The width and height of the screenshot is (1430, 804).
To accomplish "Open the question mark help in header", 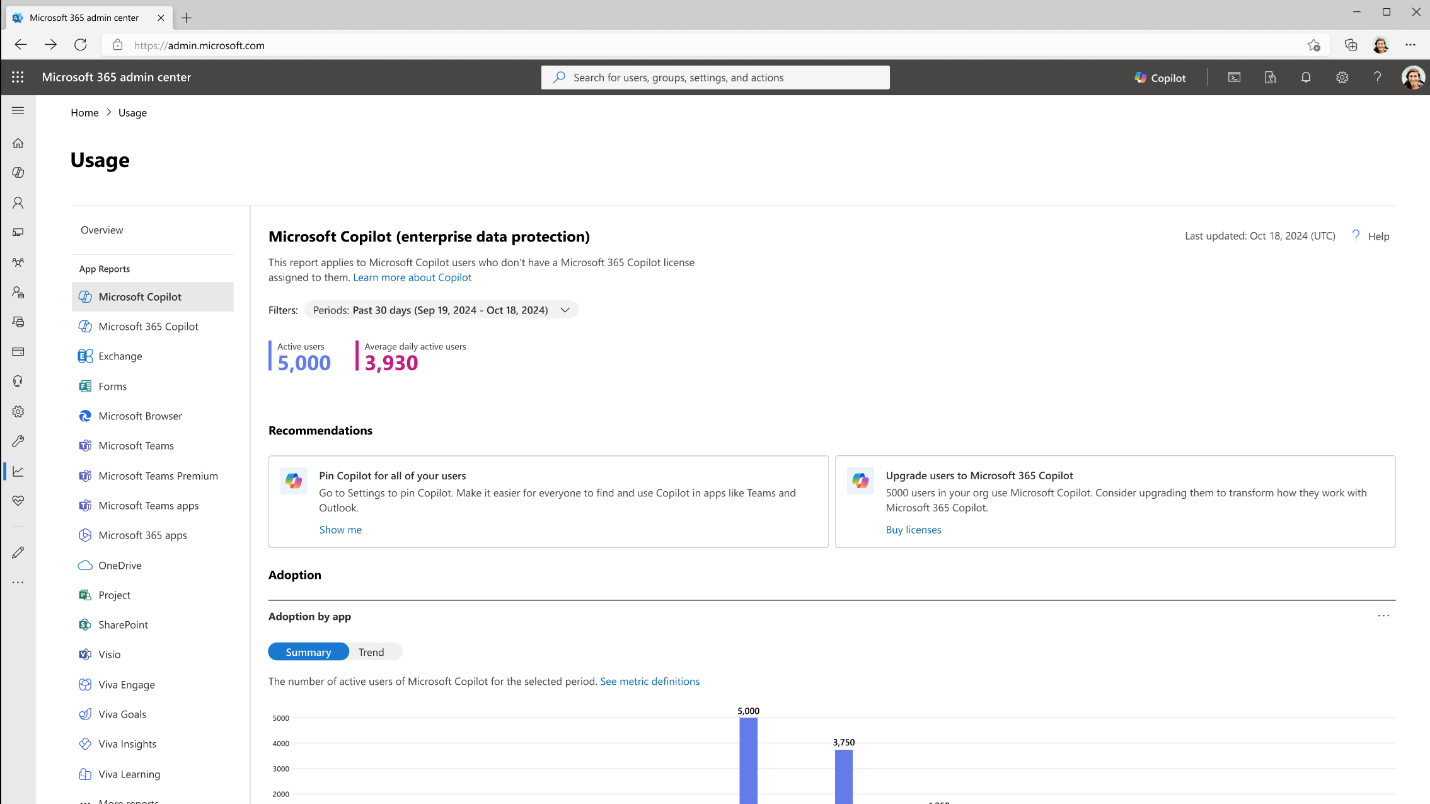I will 1378,77.
